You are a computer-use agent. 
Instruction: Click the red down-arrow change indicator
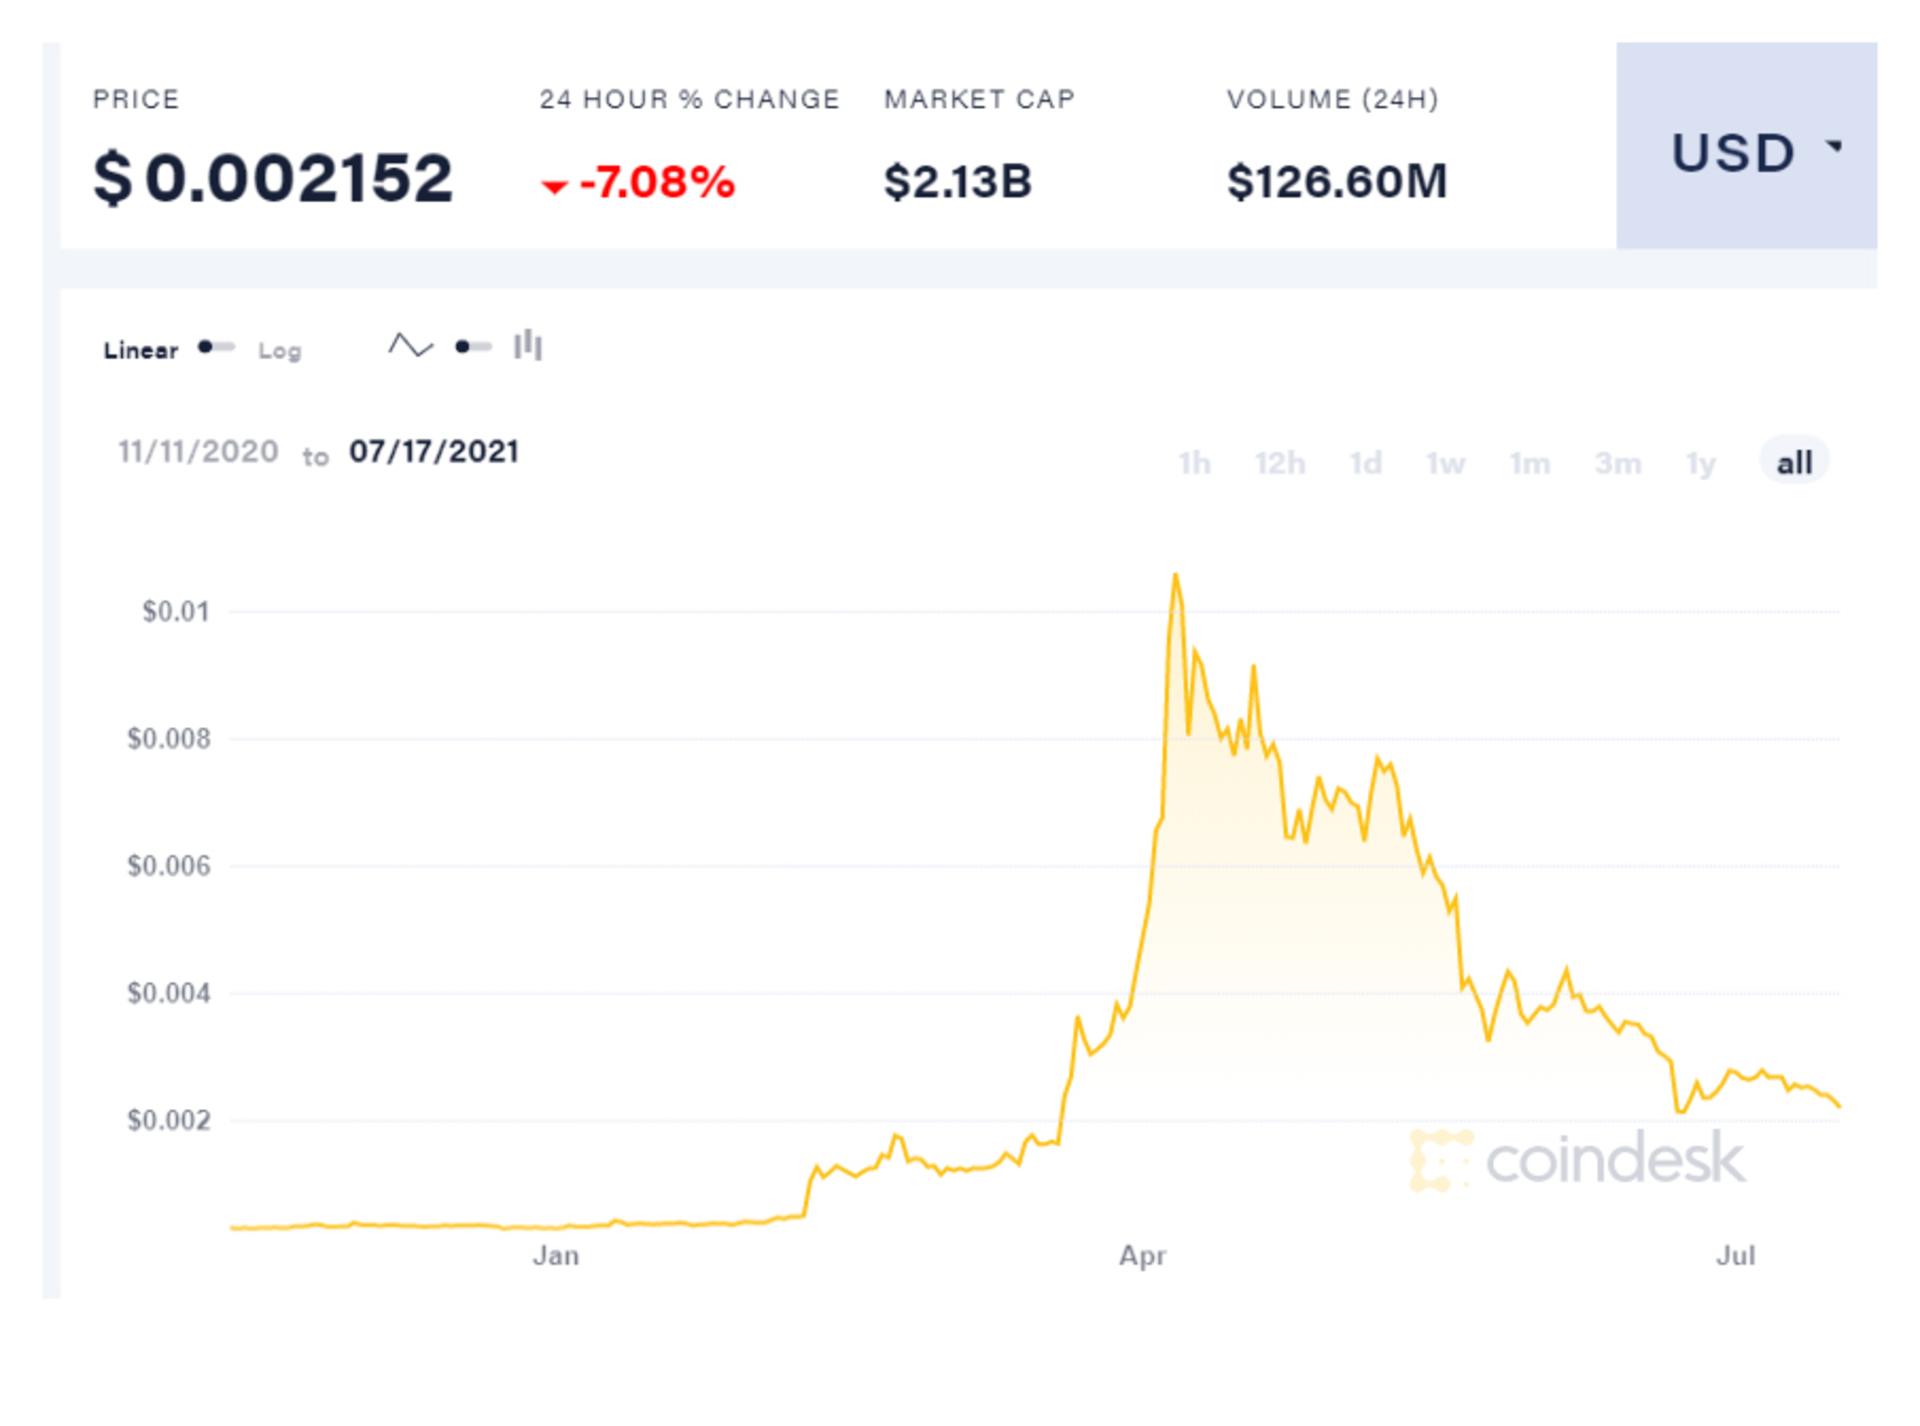click(x=554, y=186)
